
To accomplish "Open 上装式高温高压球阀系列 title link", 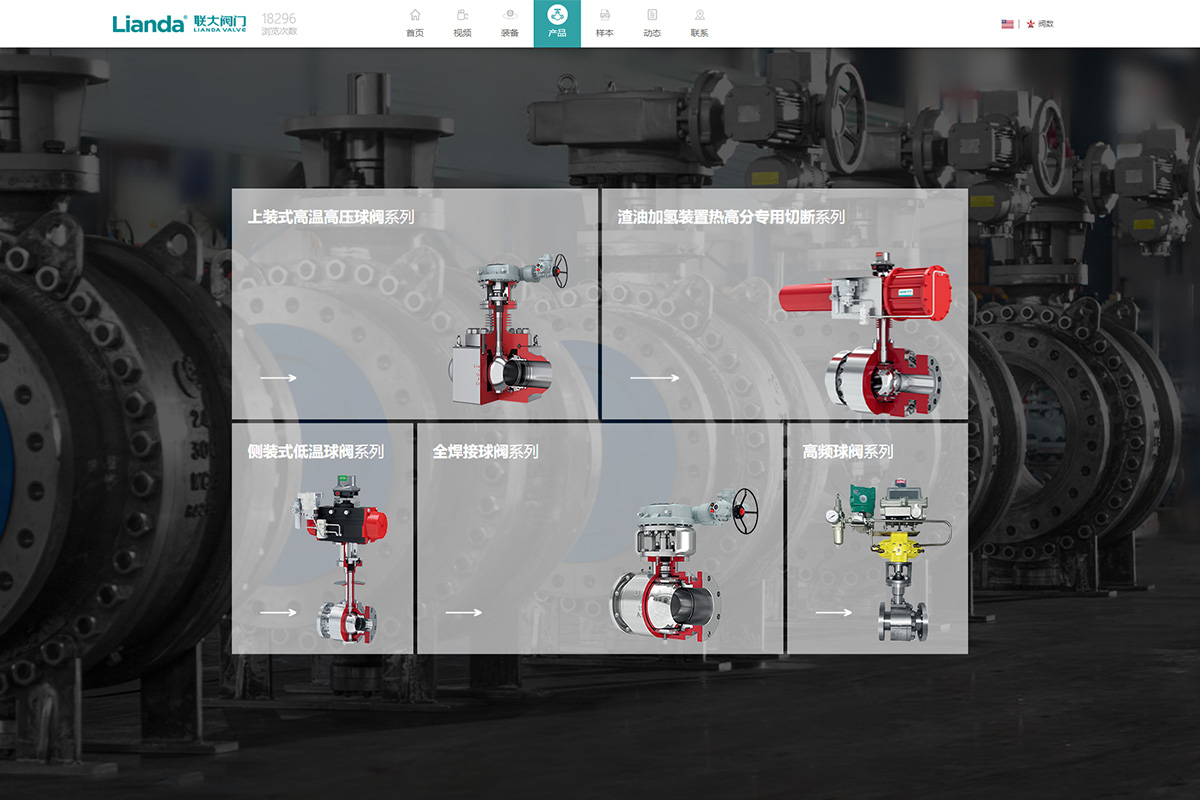I will tap(331, 217).
